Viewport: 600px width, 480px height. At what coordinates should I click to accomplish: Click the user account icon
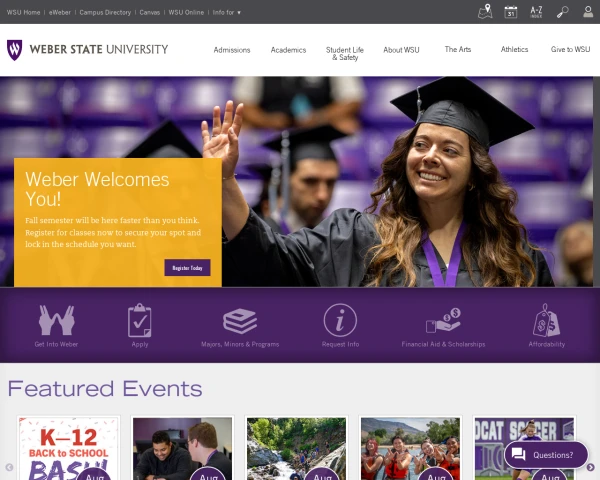(x=588, y=11)
